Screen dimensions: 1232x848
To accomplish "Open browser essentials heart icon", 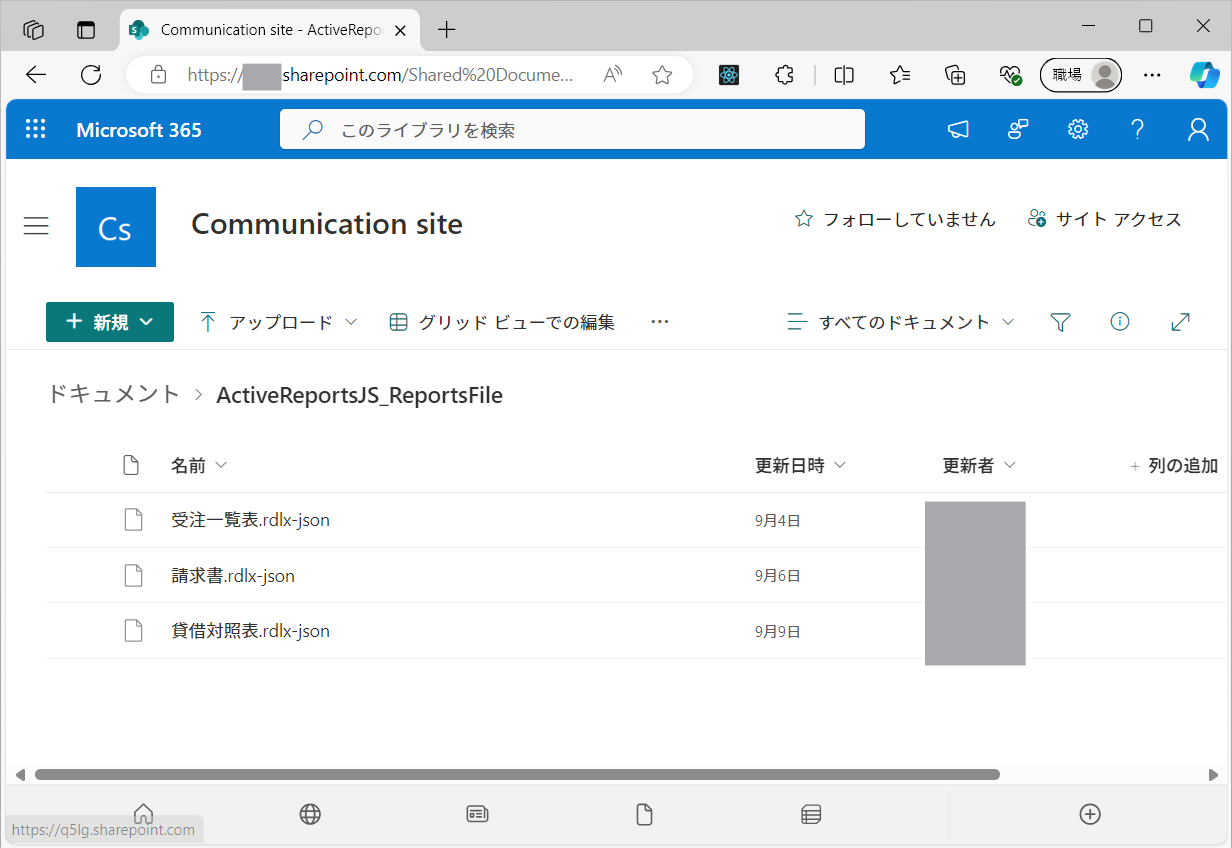I will (1010, 75).
